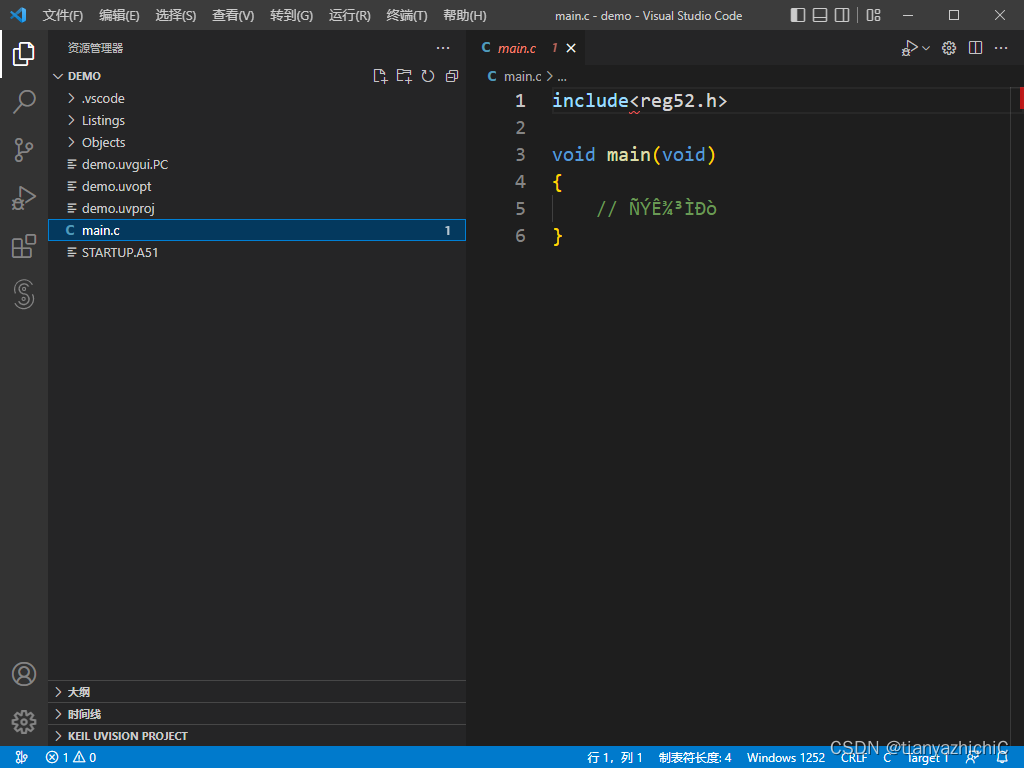Screen dimensions: 1024x768
Task: Open Explorer panel more actions menu
Action: coord(443,48)
